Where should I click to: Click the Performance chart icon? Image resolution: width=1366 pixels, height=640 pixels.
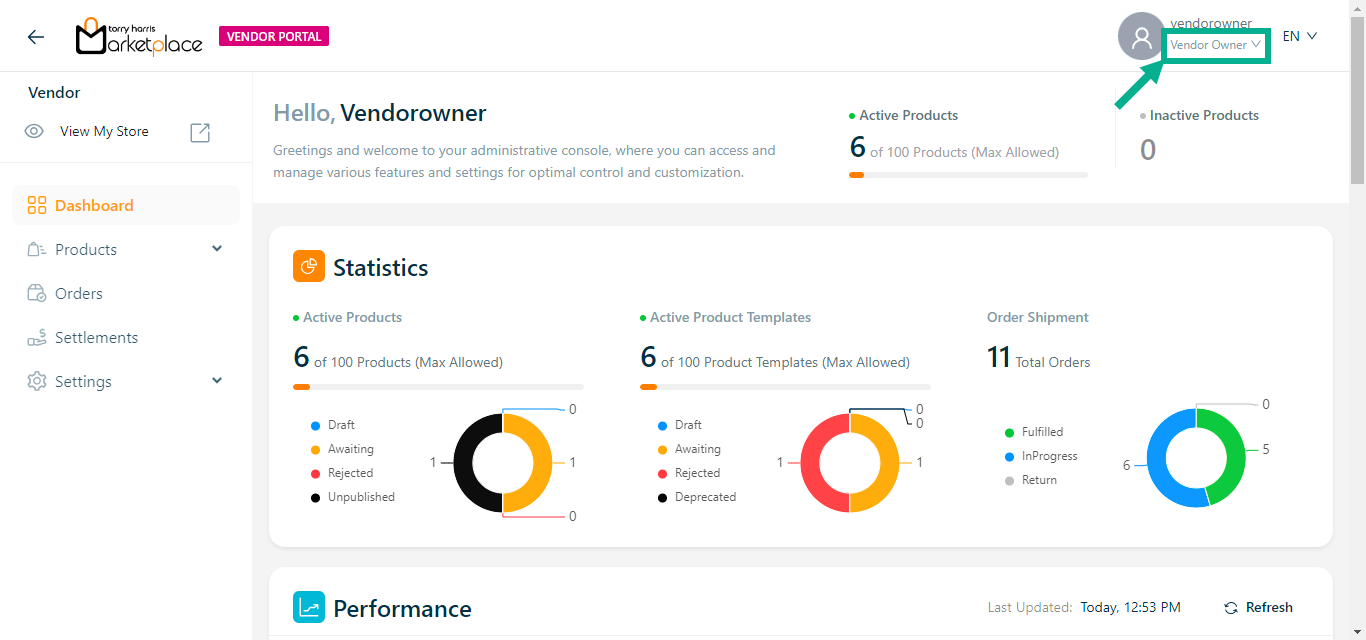coord(309,608)
